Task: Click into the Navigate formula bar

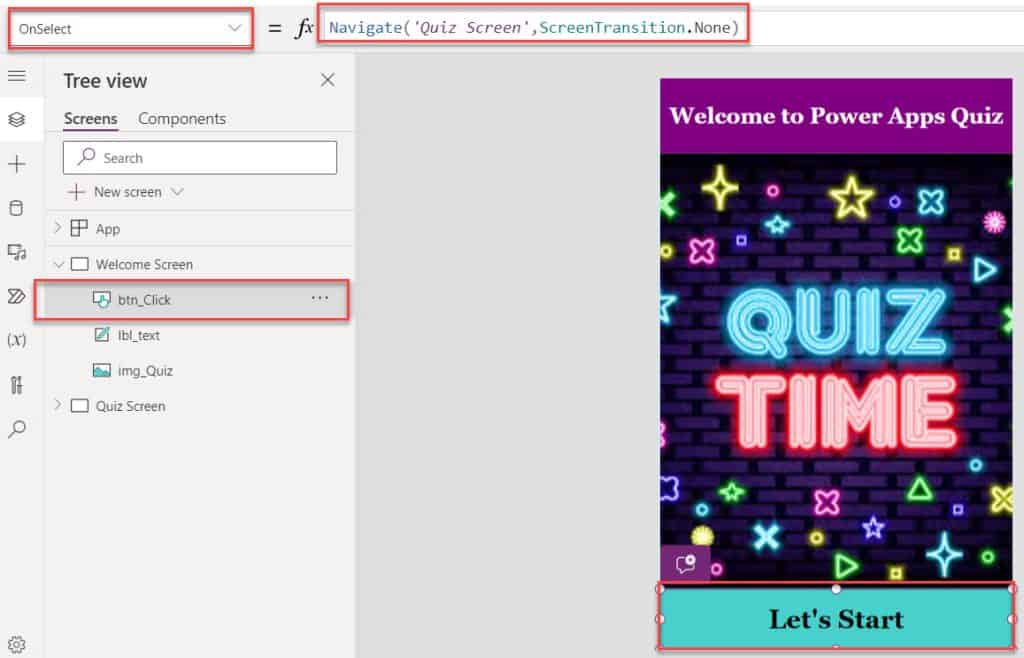Action: (534, 27)
